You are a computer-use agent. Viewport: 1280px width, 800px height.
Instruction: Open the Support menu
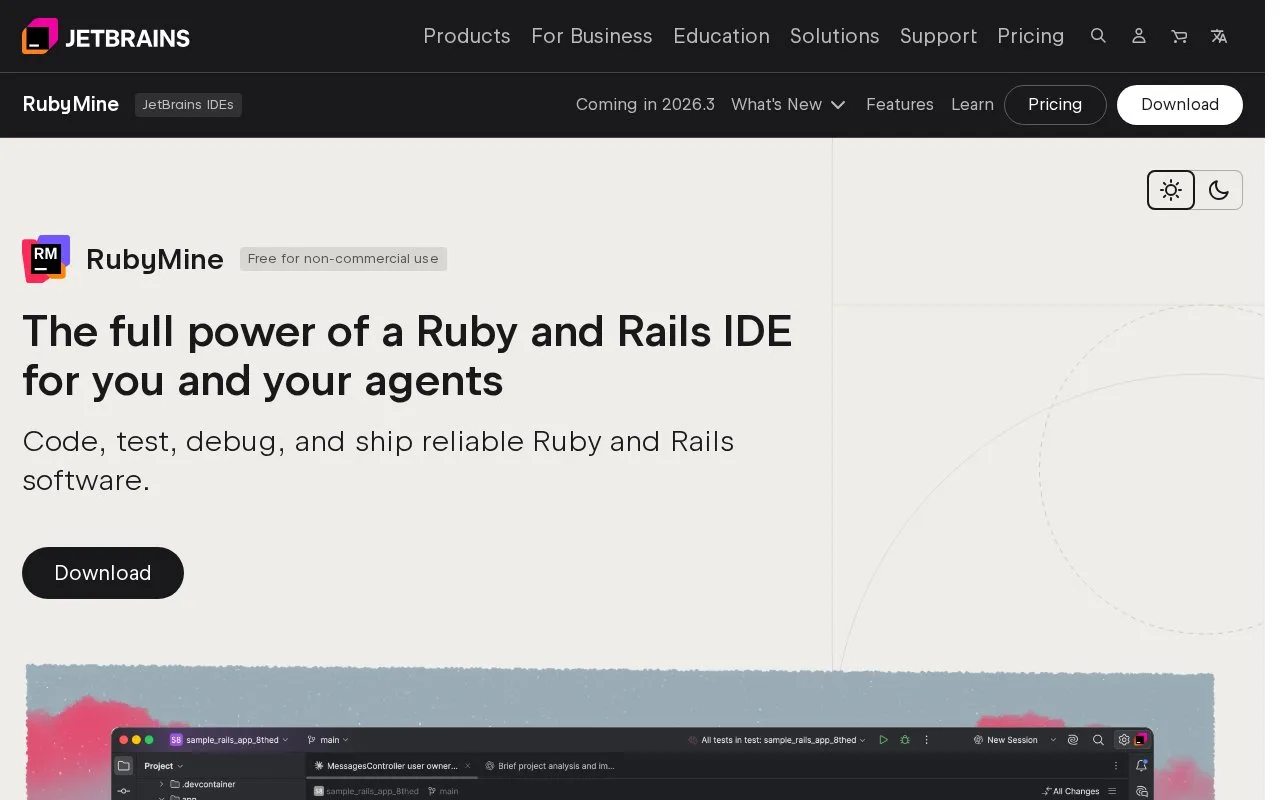click(938, 36)
